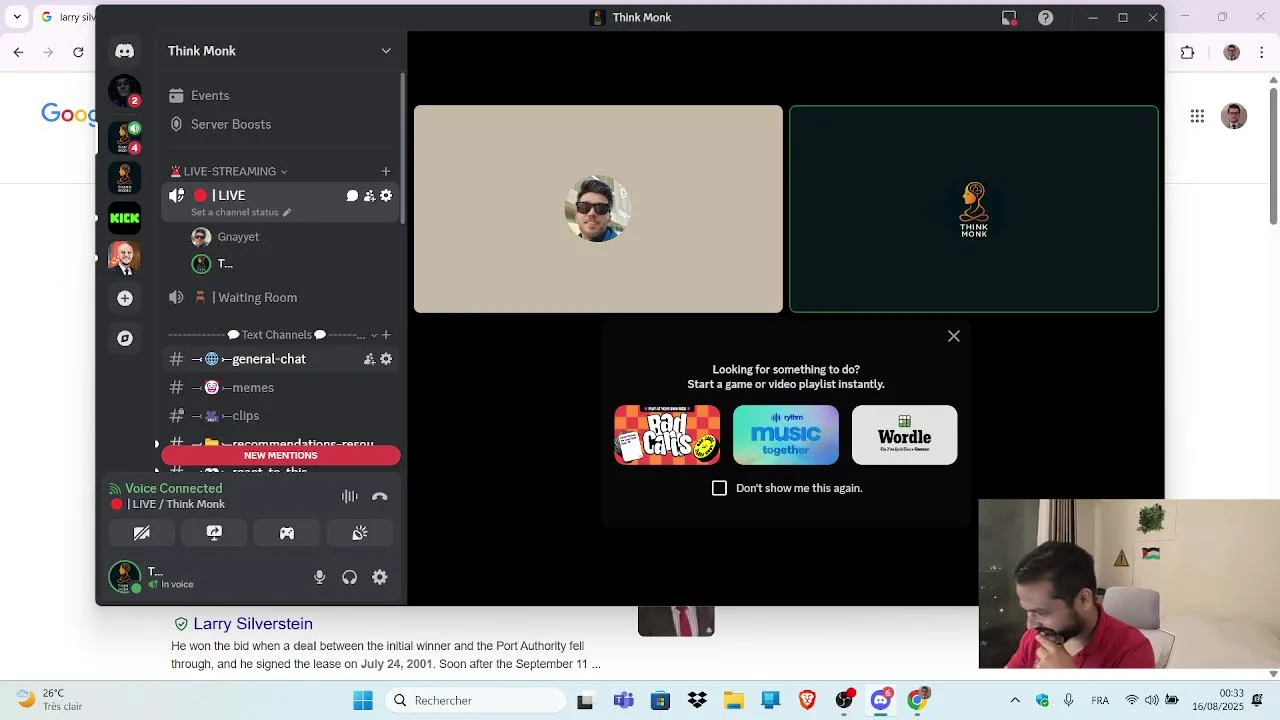Mute microphone in user panel
The height and width of the screenshot is (720, 1280).
point(319,577)
